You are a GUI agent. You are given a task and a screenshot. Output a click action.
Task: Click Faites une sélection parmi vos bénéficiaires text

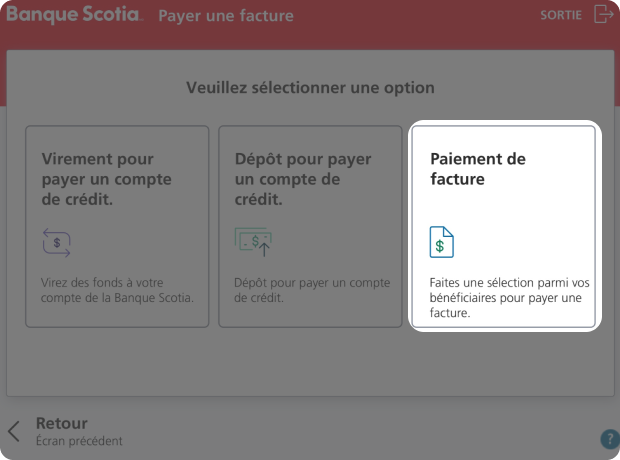coord(509,297)
